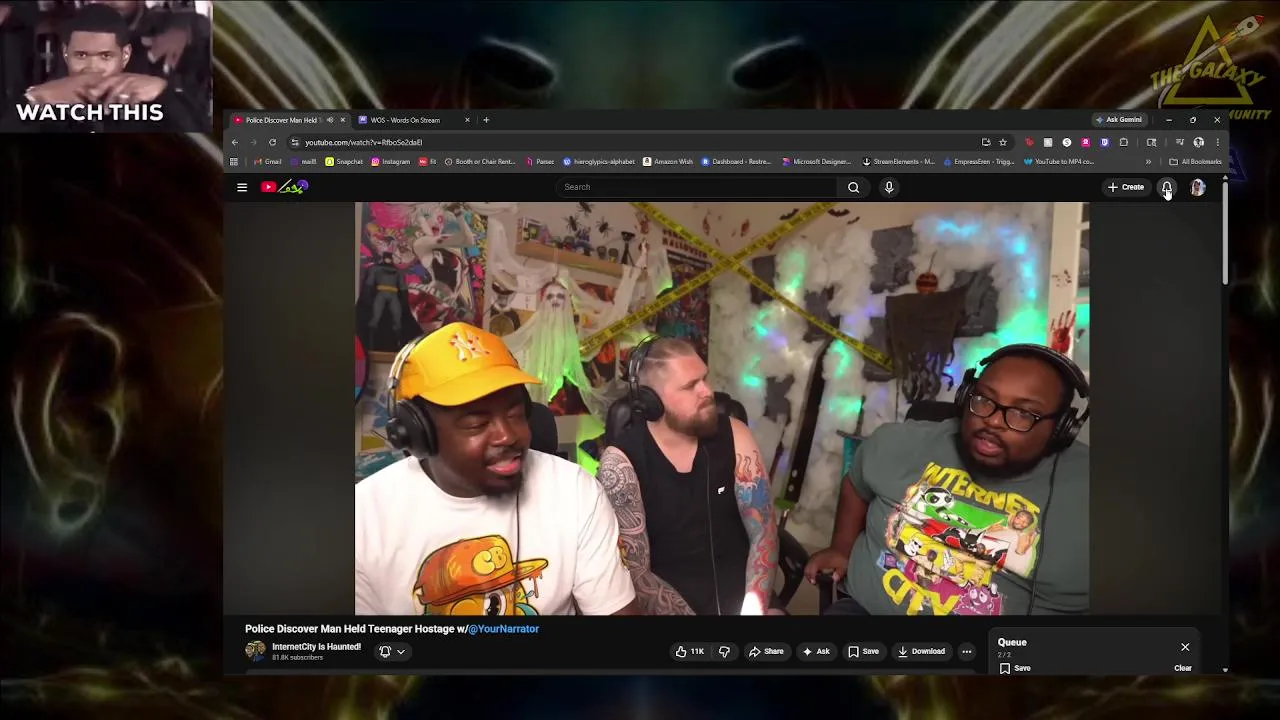This screenshot has height=720, width=1280.
Task: Open Amazon Wish bookmark
Action: pos(667,161)
